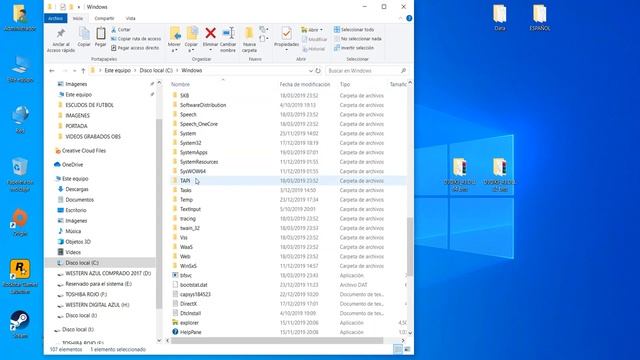The height and width of the screenshot is (360, 640).
Task: Sort by Fecha de modificación column header
Action: [x=305, y=84]
